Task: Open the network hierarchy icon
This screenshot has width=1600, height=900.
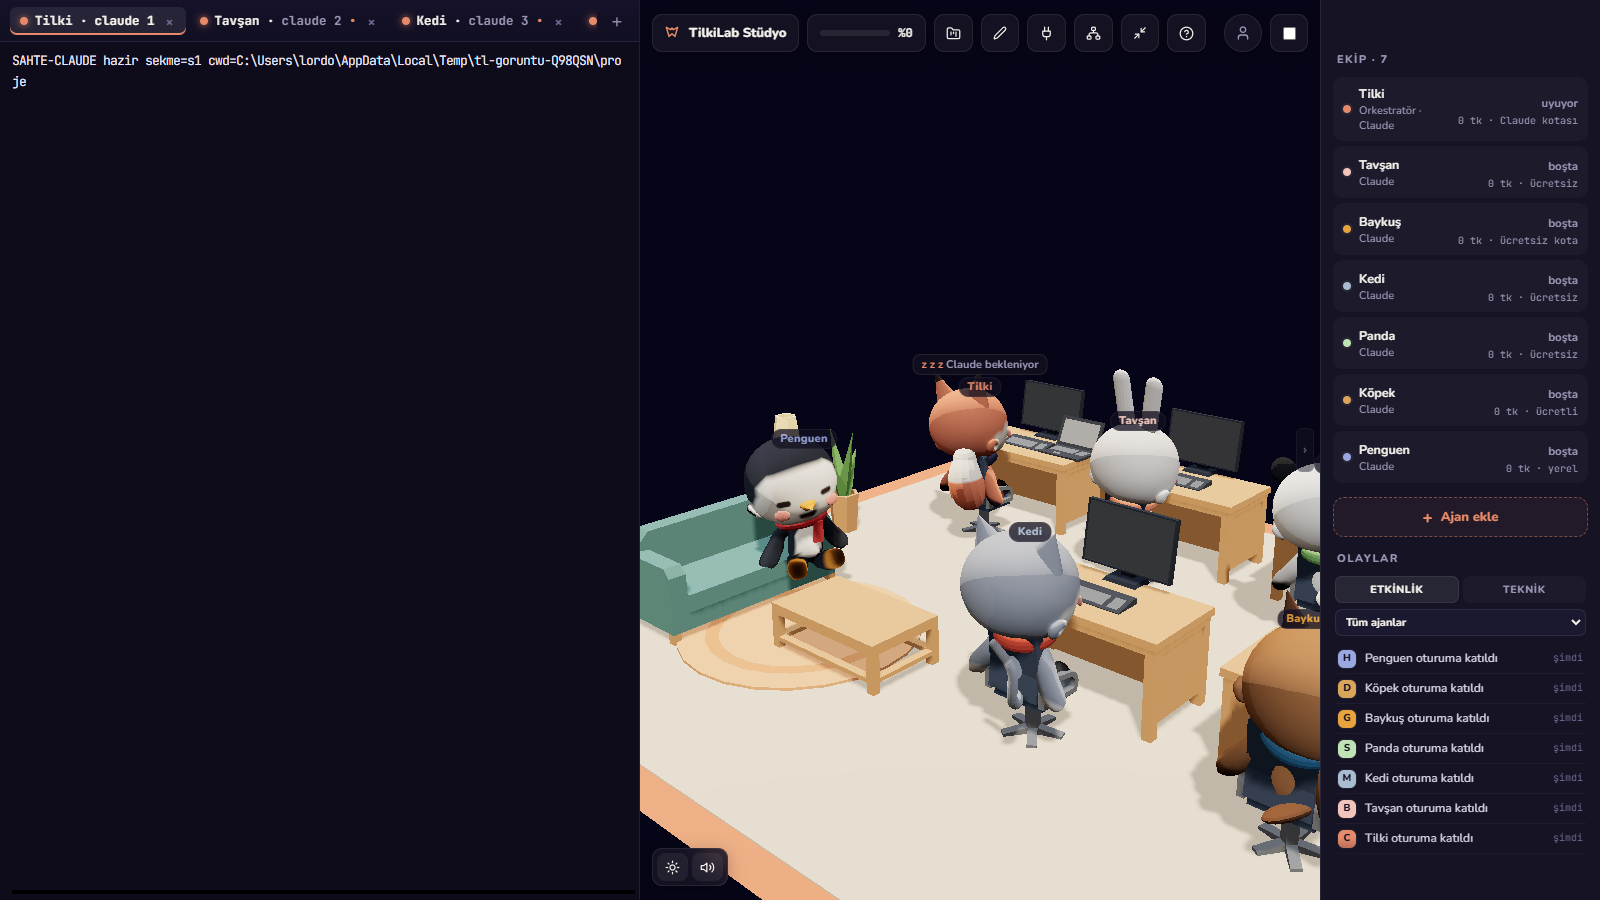Action: (1093, 33)
